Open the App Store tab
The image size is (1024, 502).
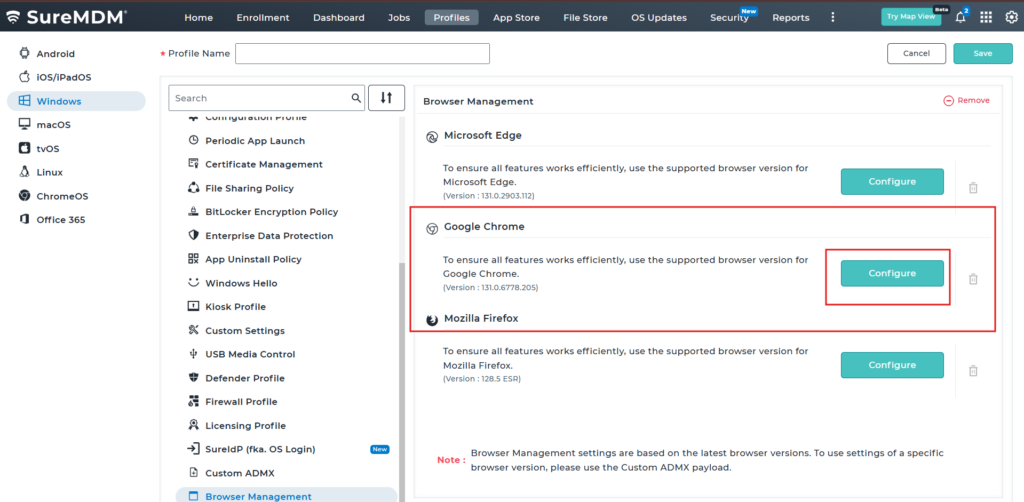tap(516, 18)
